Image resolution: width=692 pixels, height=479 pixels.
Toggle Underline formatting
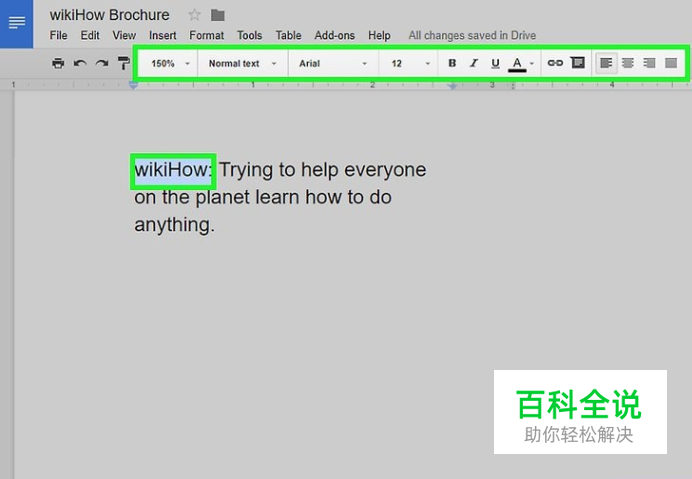pyautogui.click(x=495, y=64)
